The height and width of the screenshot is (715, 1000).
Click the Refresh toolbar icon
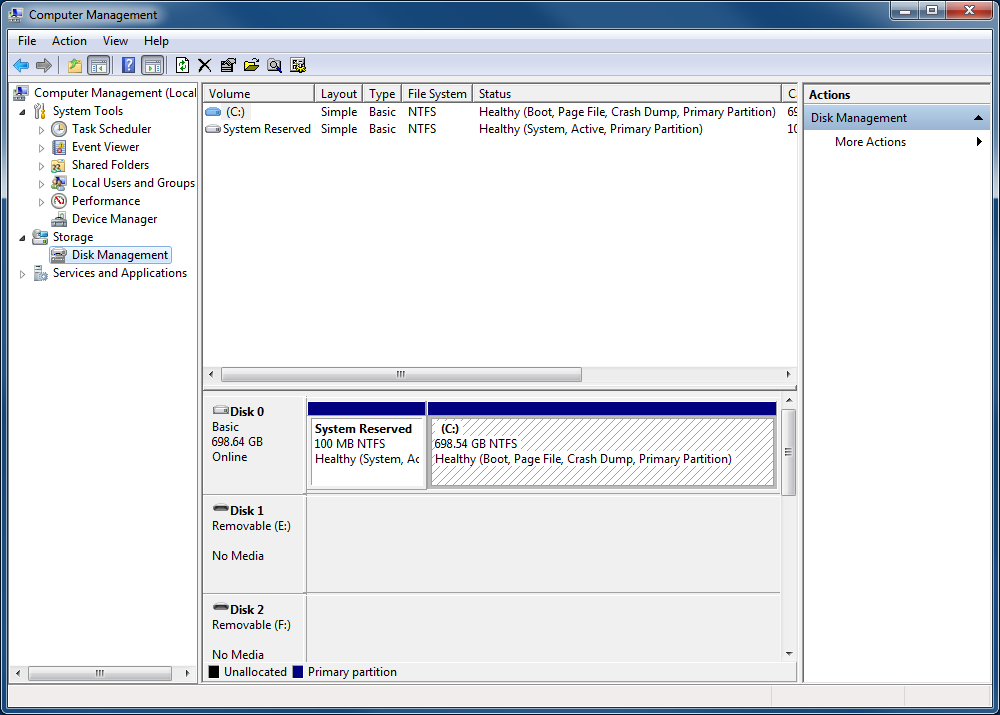(182, 65)
